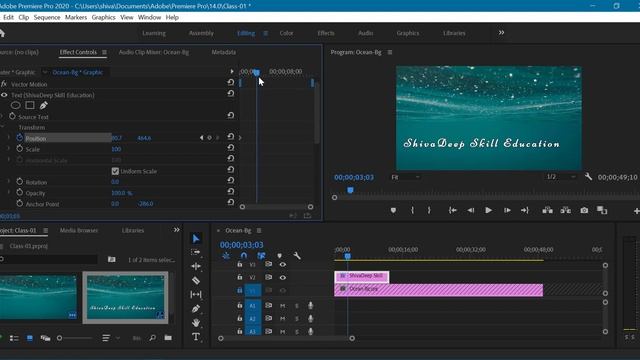Expand the Position property
Screen dimensions: 640x360
(x=9, y=138)
